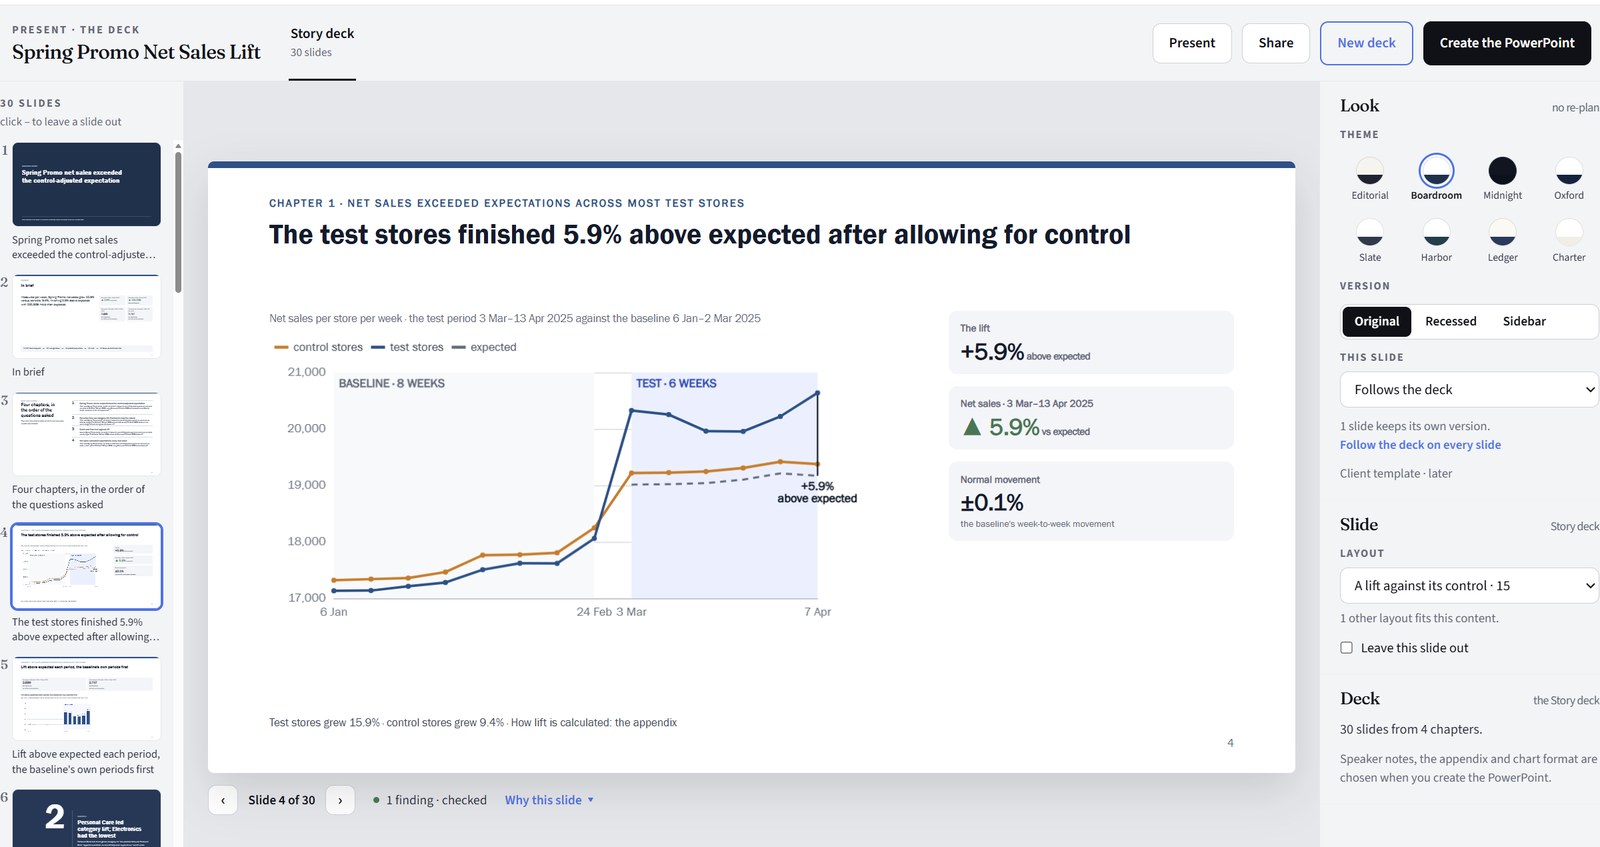This screenshot has width=1600, height=847.
Task: Select slide 4 thumbnail in sidebar
Action: pyautogui.click(x=87, y=566)
